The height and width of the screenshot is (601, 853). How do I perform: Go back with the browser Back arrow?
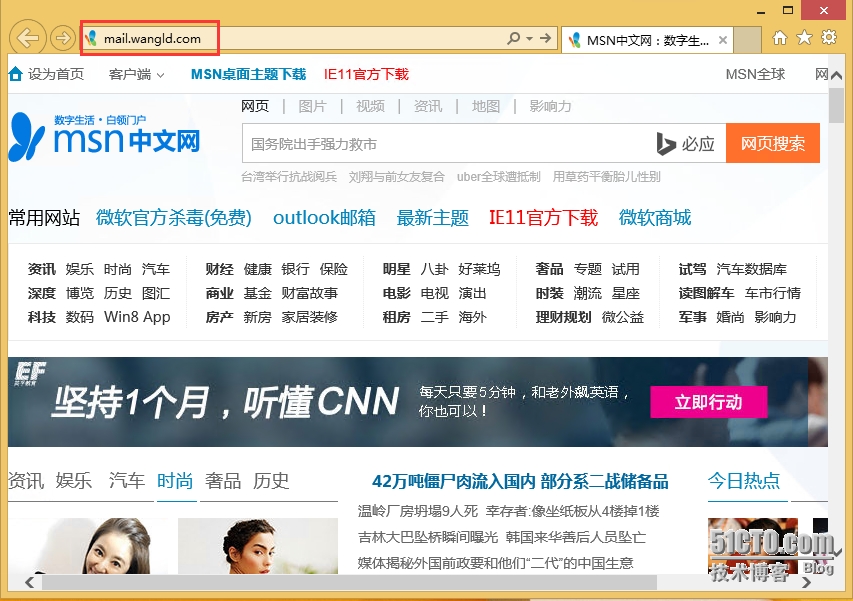click(27, 38)
